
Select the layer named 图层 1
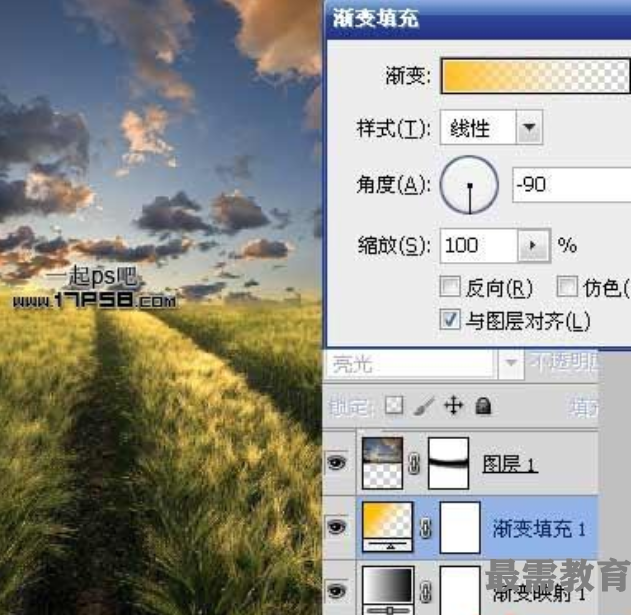pyautogui.click(x=510, y=463)
